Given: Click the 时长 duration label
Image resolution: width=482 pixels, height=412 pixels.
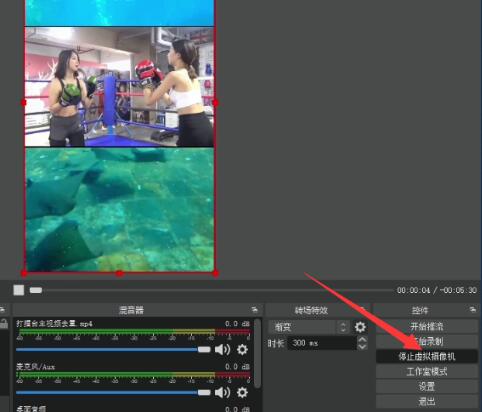Looking at the screenshot, I should pyautogui.click(x=276, y=343).
